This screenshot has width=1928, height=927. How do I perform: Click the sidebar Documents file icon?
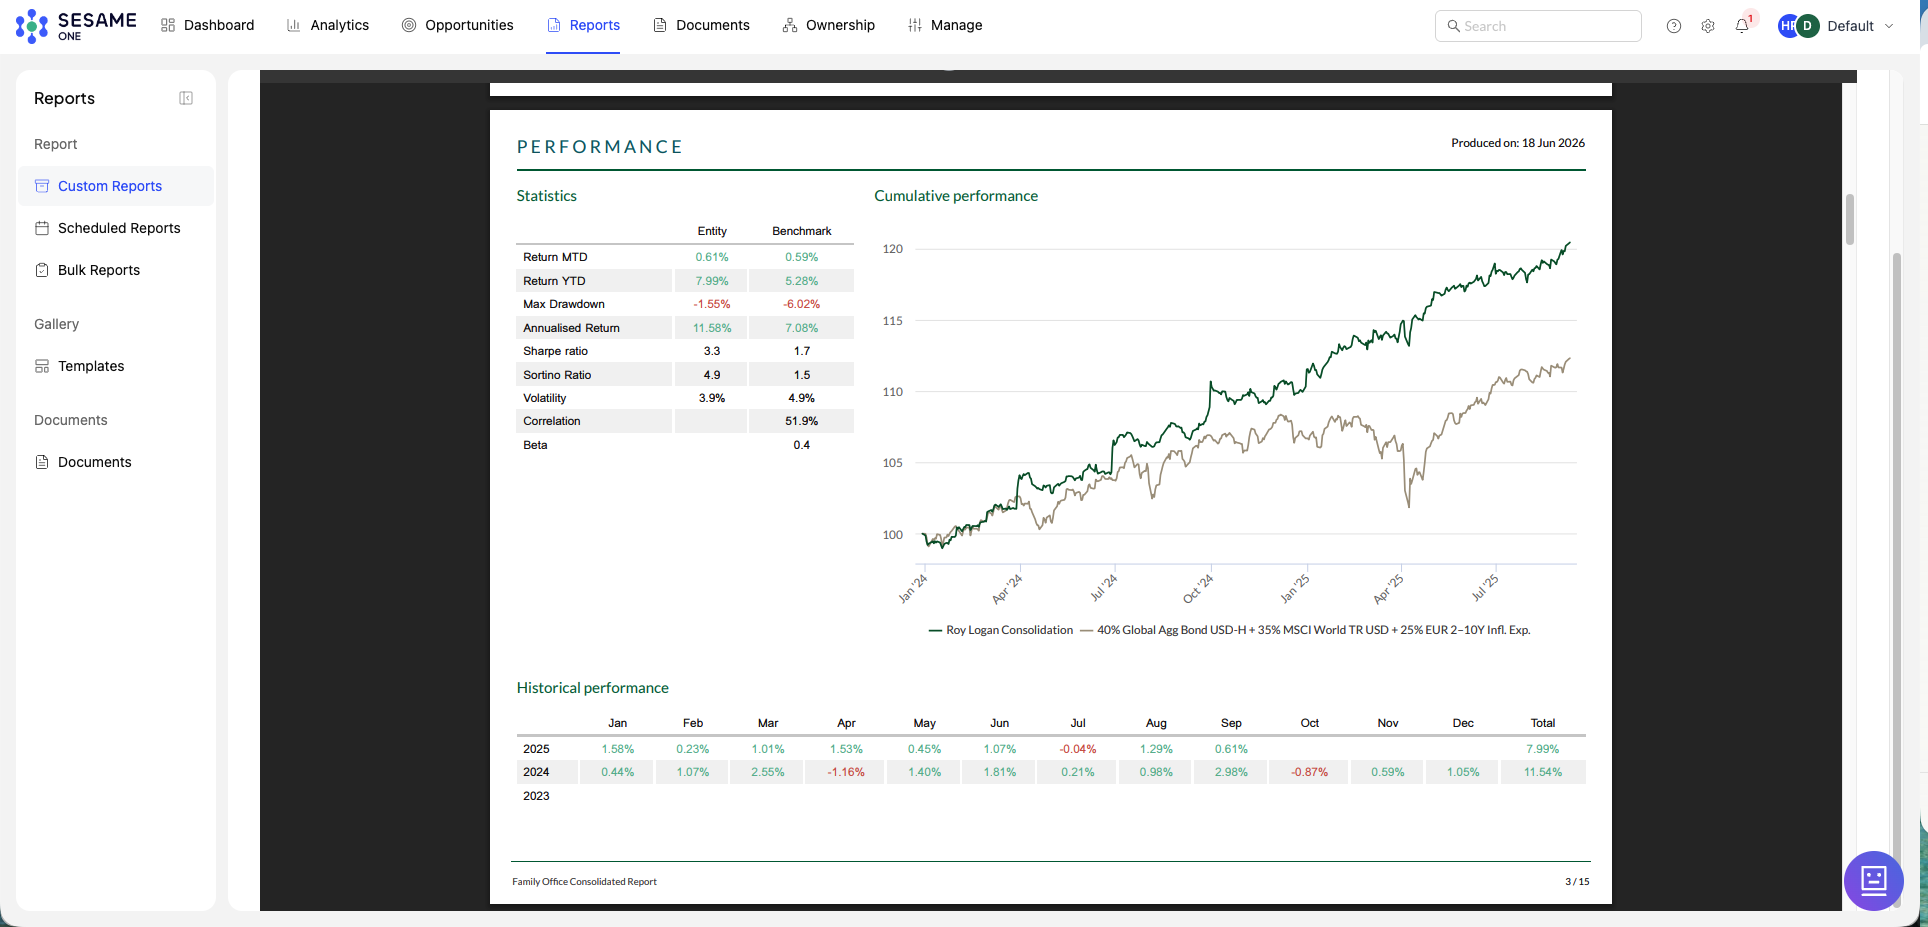[42, 462]
